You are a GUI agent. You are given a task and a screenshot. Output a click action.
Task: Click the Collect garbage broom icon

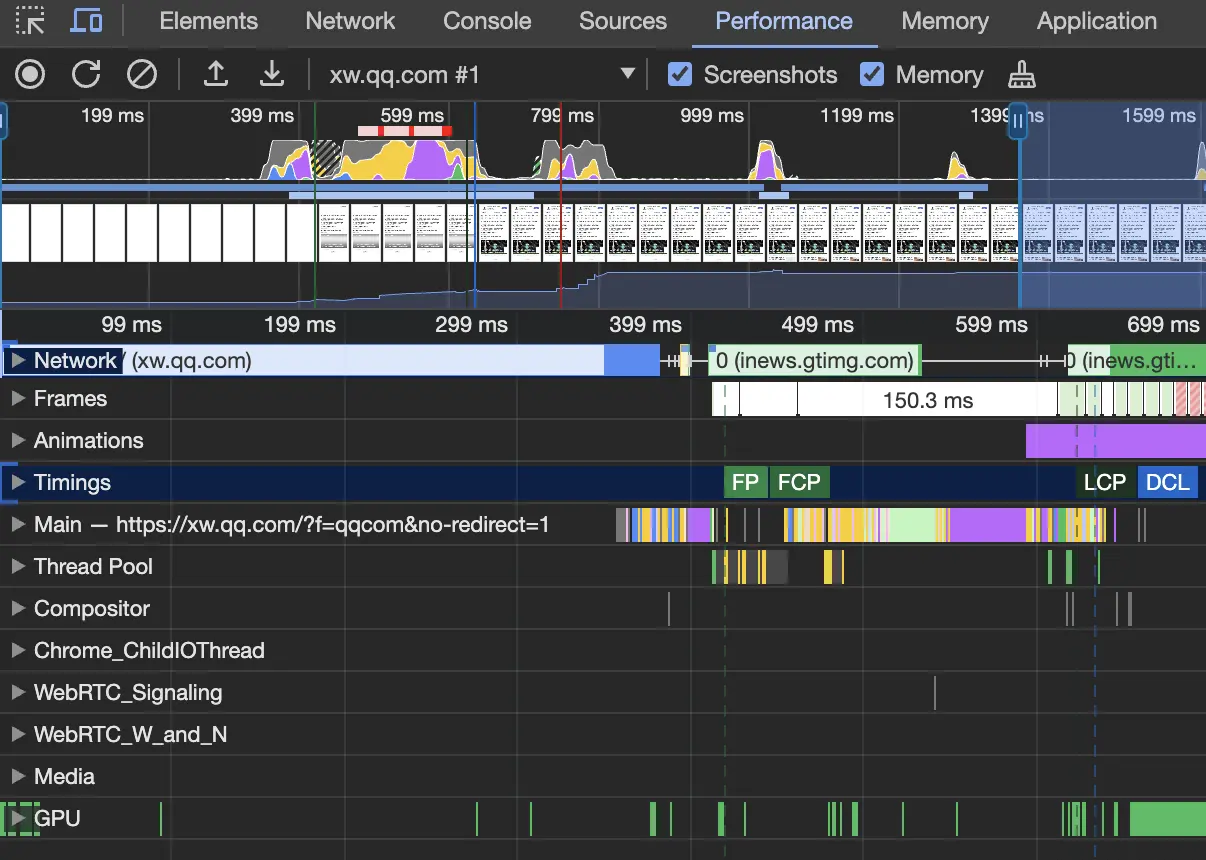(1021, 74)
